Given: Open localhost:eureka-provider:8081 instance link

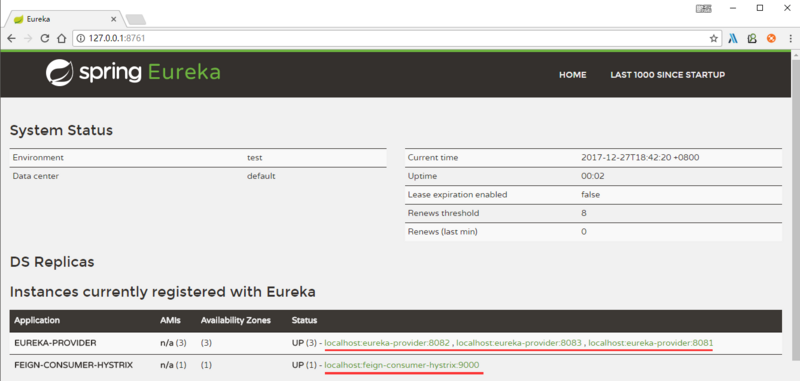Looking at the screenshot, I should tap(651, 343).
